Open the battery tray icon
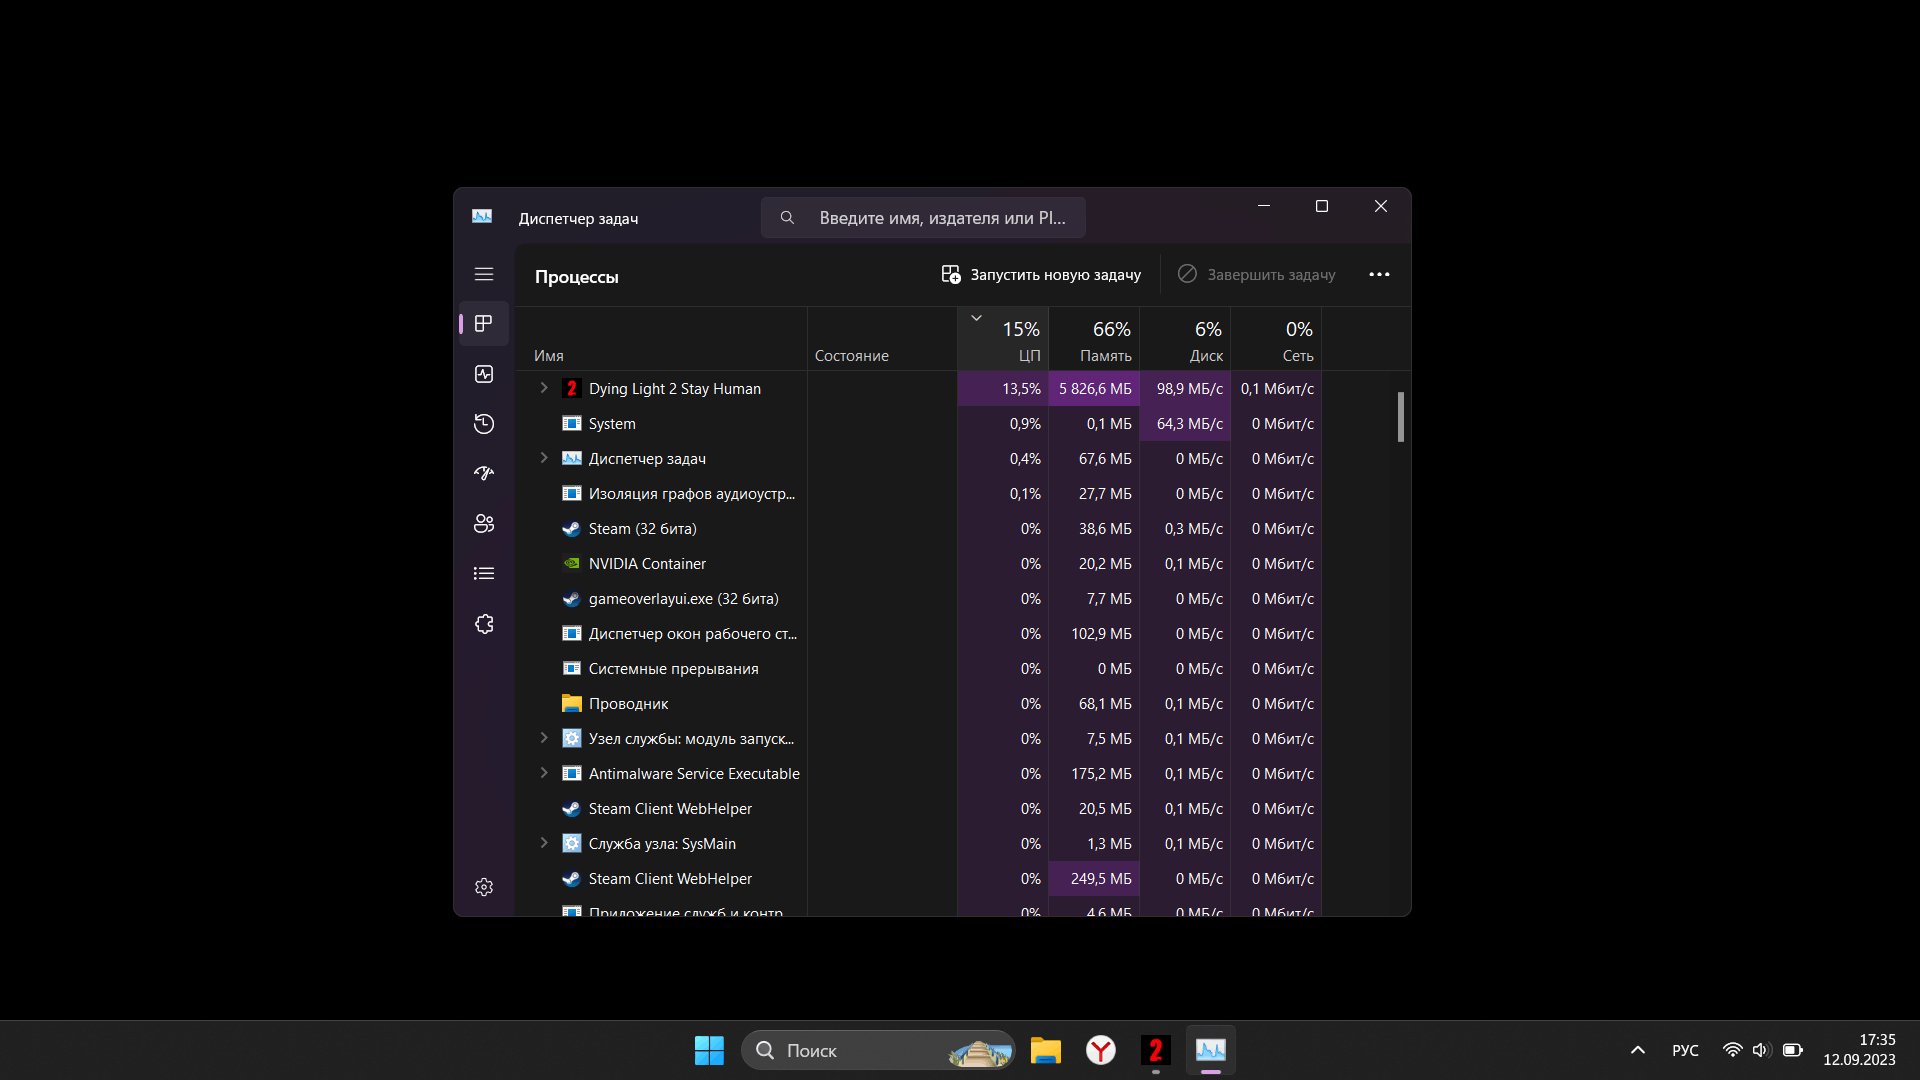Viewport: 1920px width, 1080px height. tap(1793, 1050)
